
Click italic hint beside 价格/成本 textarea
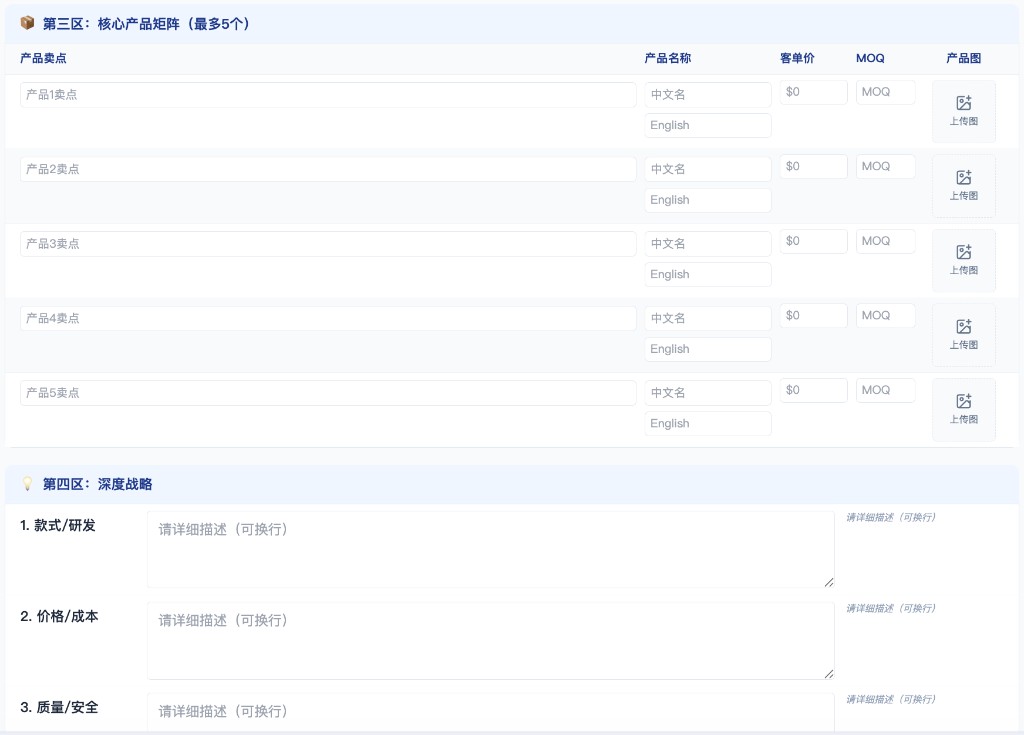891,608
